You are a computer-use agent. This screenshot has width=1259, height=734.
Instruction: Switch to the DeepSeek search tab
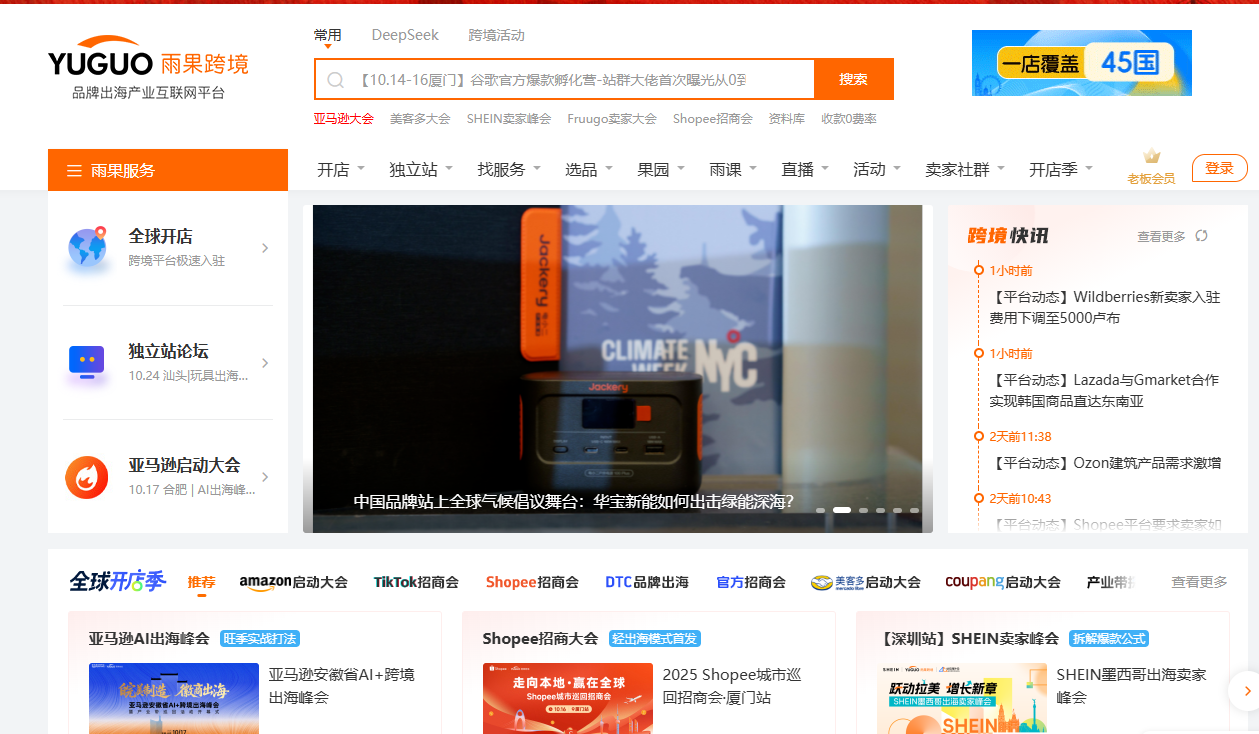click(x=405, y=35)
